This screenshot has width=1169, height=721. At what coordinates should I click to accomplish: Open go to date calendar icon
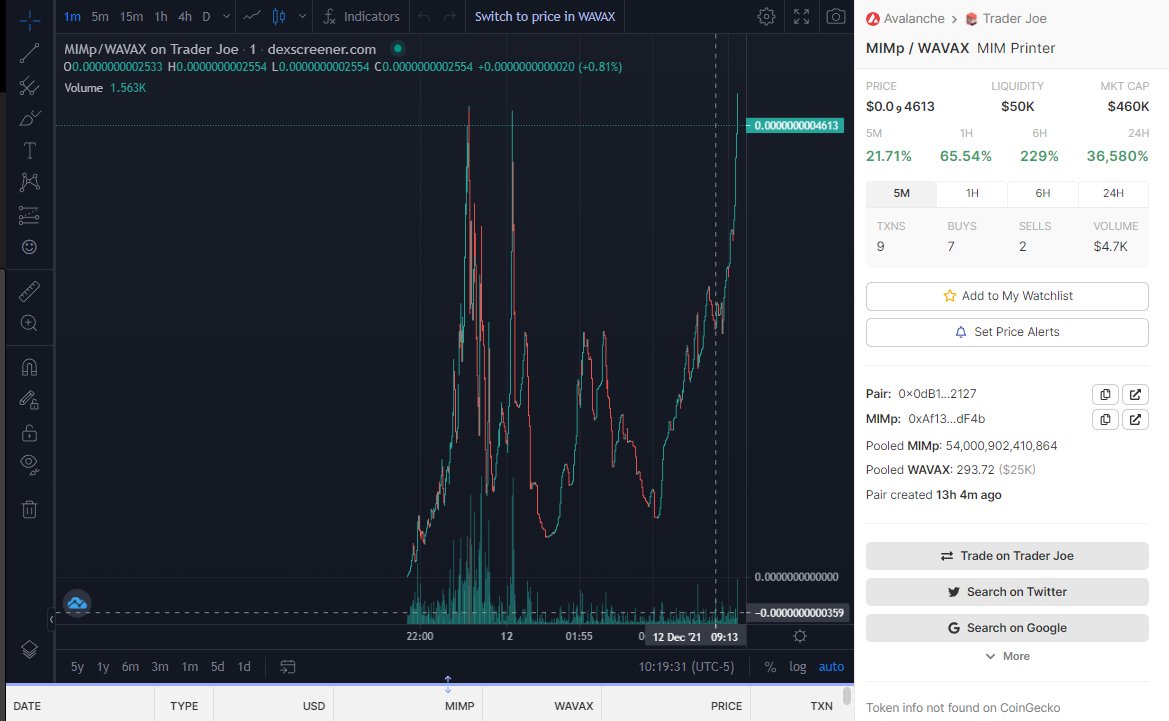click(x=288, y=667)
